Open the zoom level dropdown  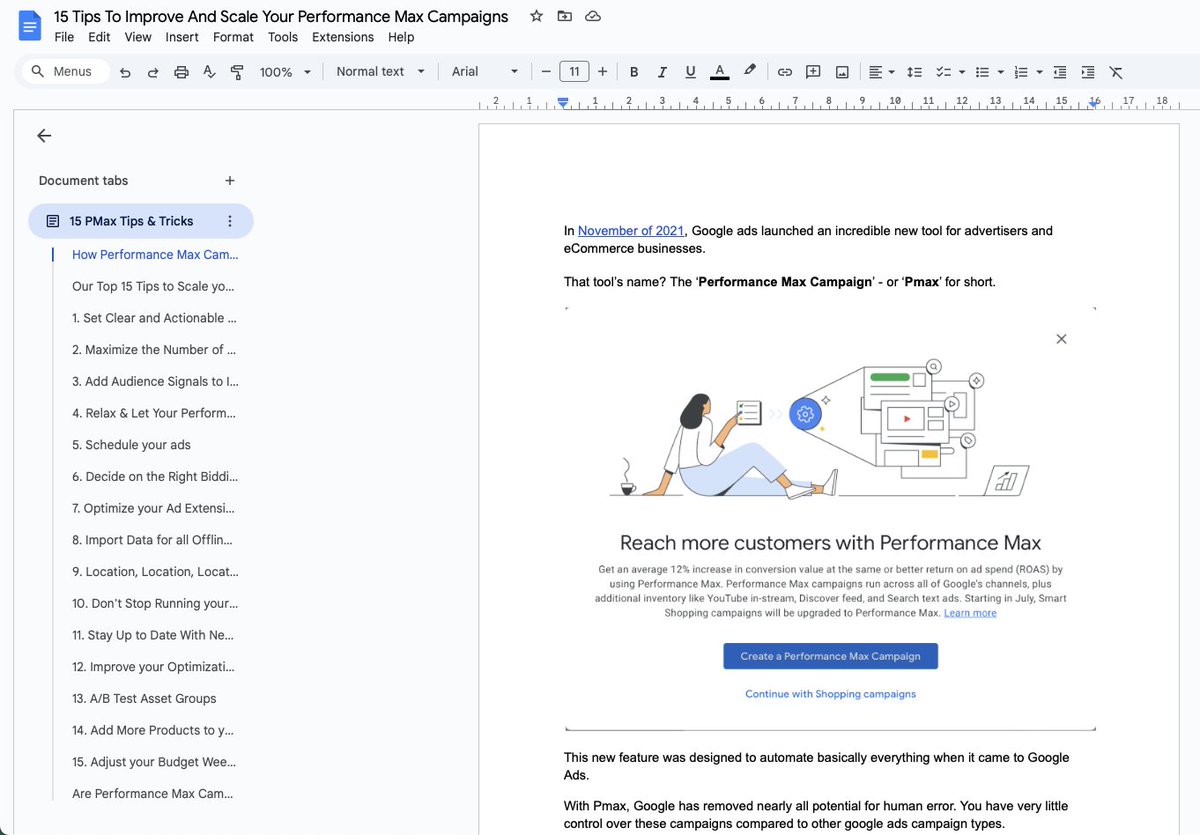(285, 72)
